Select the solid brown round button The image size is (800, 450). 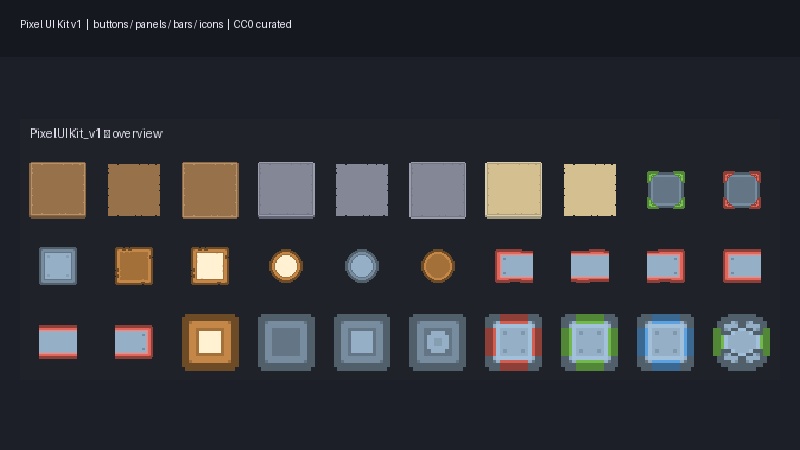pos(438,266)
